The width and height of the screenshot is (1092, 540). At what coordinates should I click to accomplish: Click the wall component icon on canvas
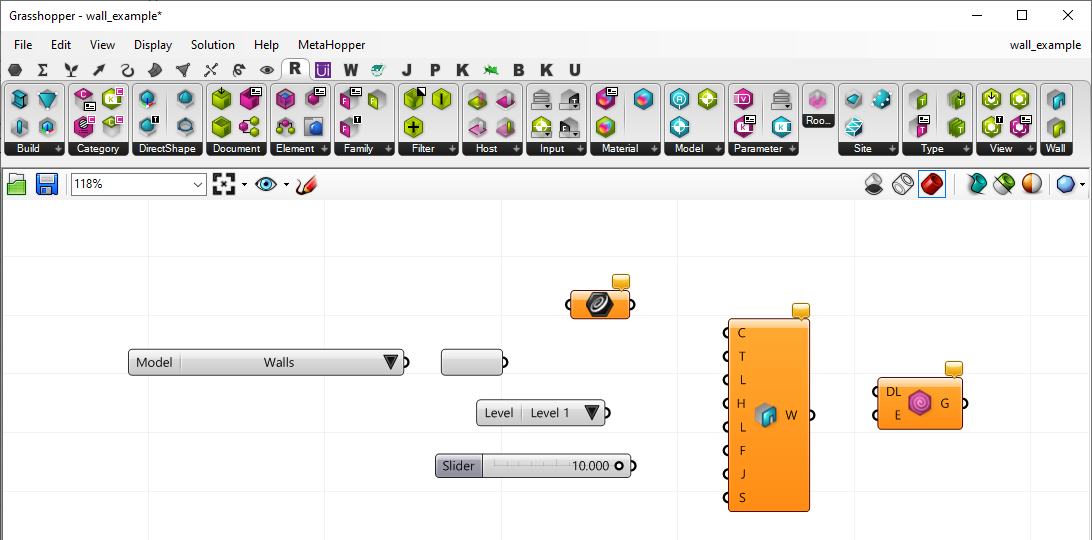click(766, 415)
